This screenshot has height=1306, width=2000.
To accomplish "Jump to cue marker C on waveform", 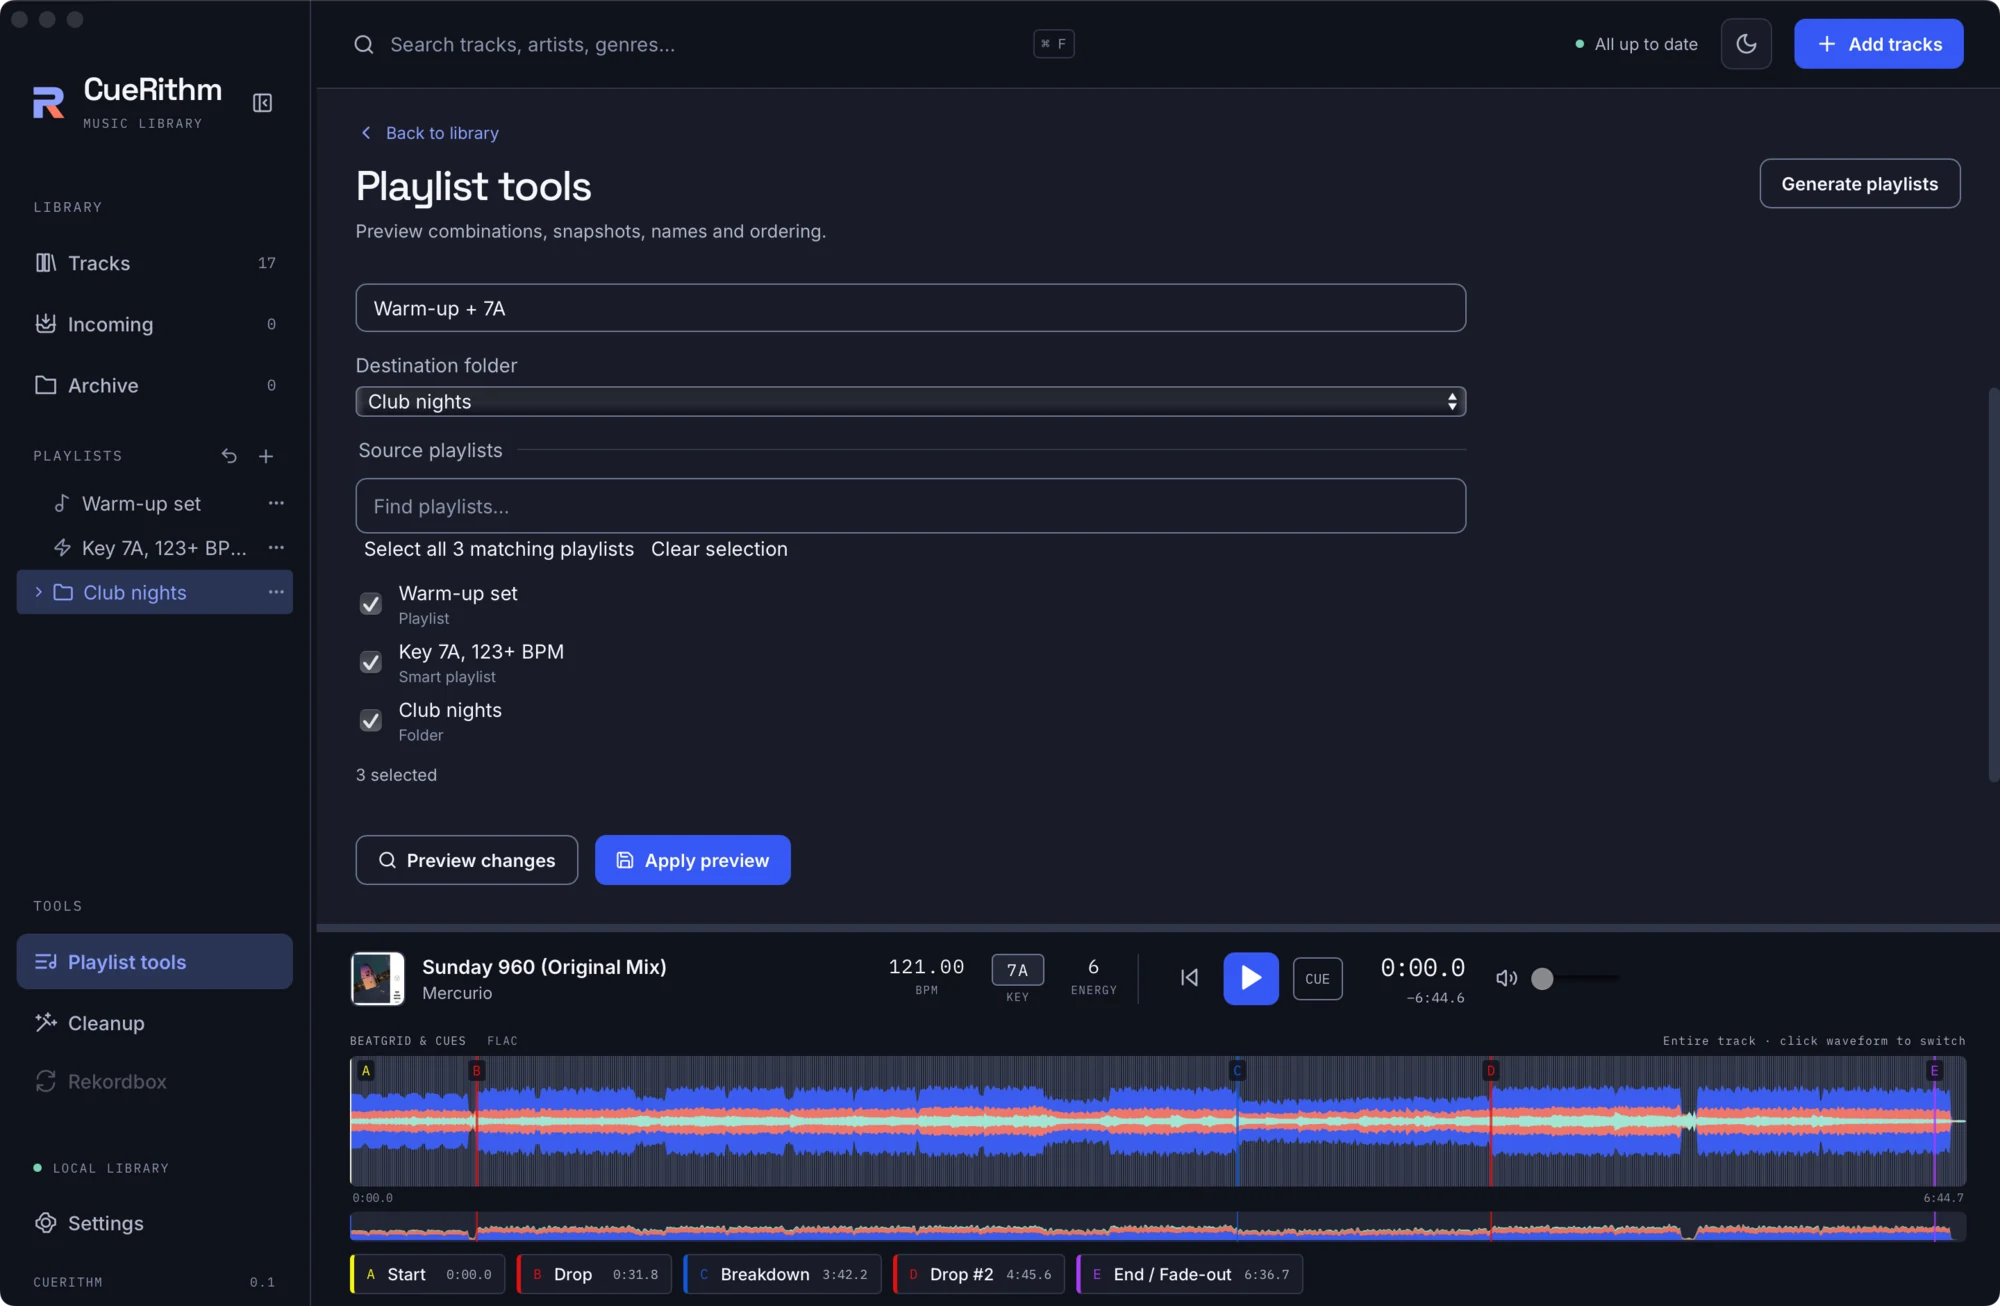I will point(1237,1071).
